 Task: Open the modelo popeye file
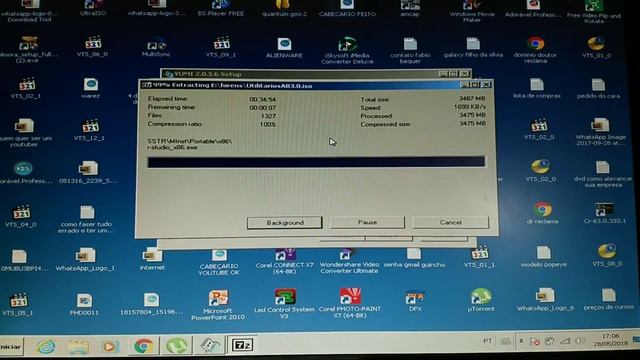click(x=543, y=257)
